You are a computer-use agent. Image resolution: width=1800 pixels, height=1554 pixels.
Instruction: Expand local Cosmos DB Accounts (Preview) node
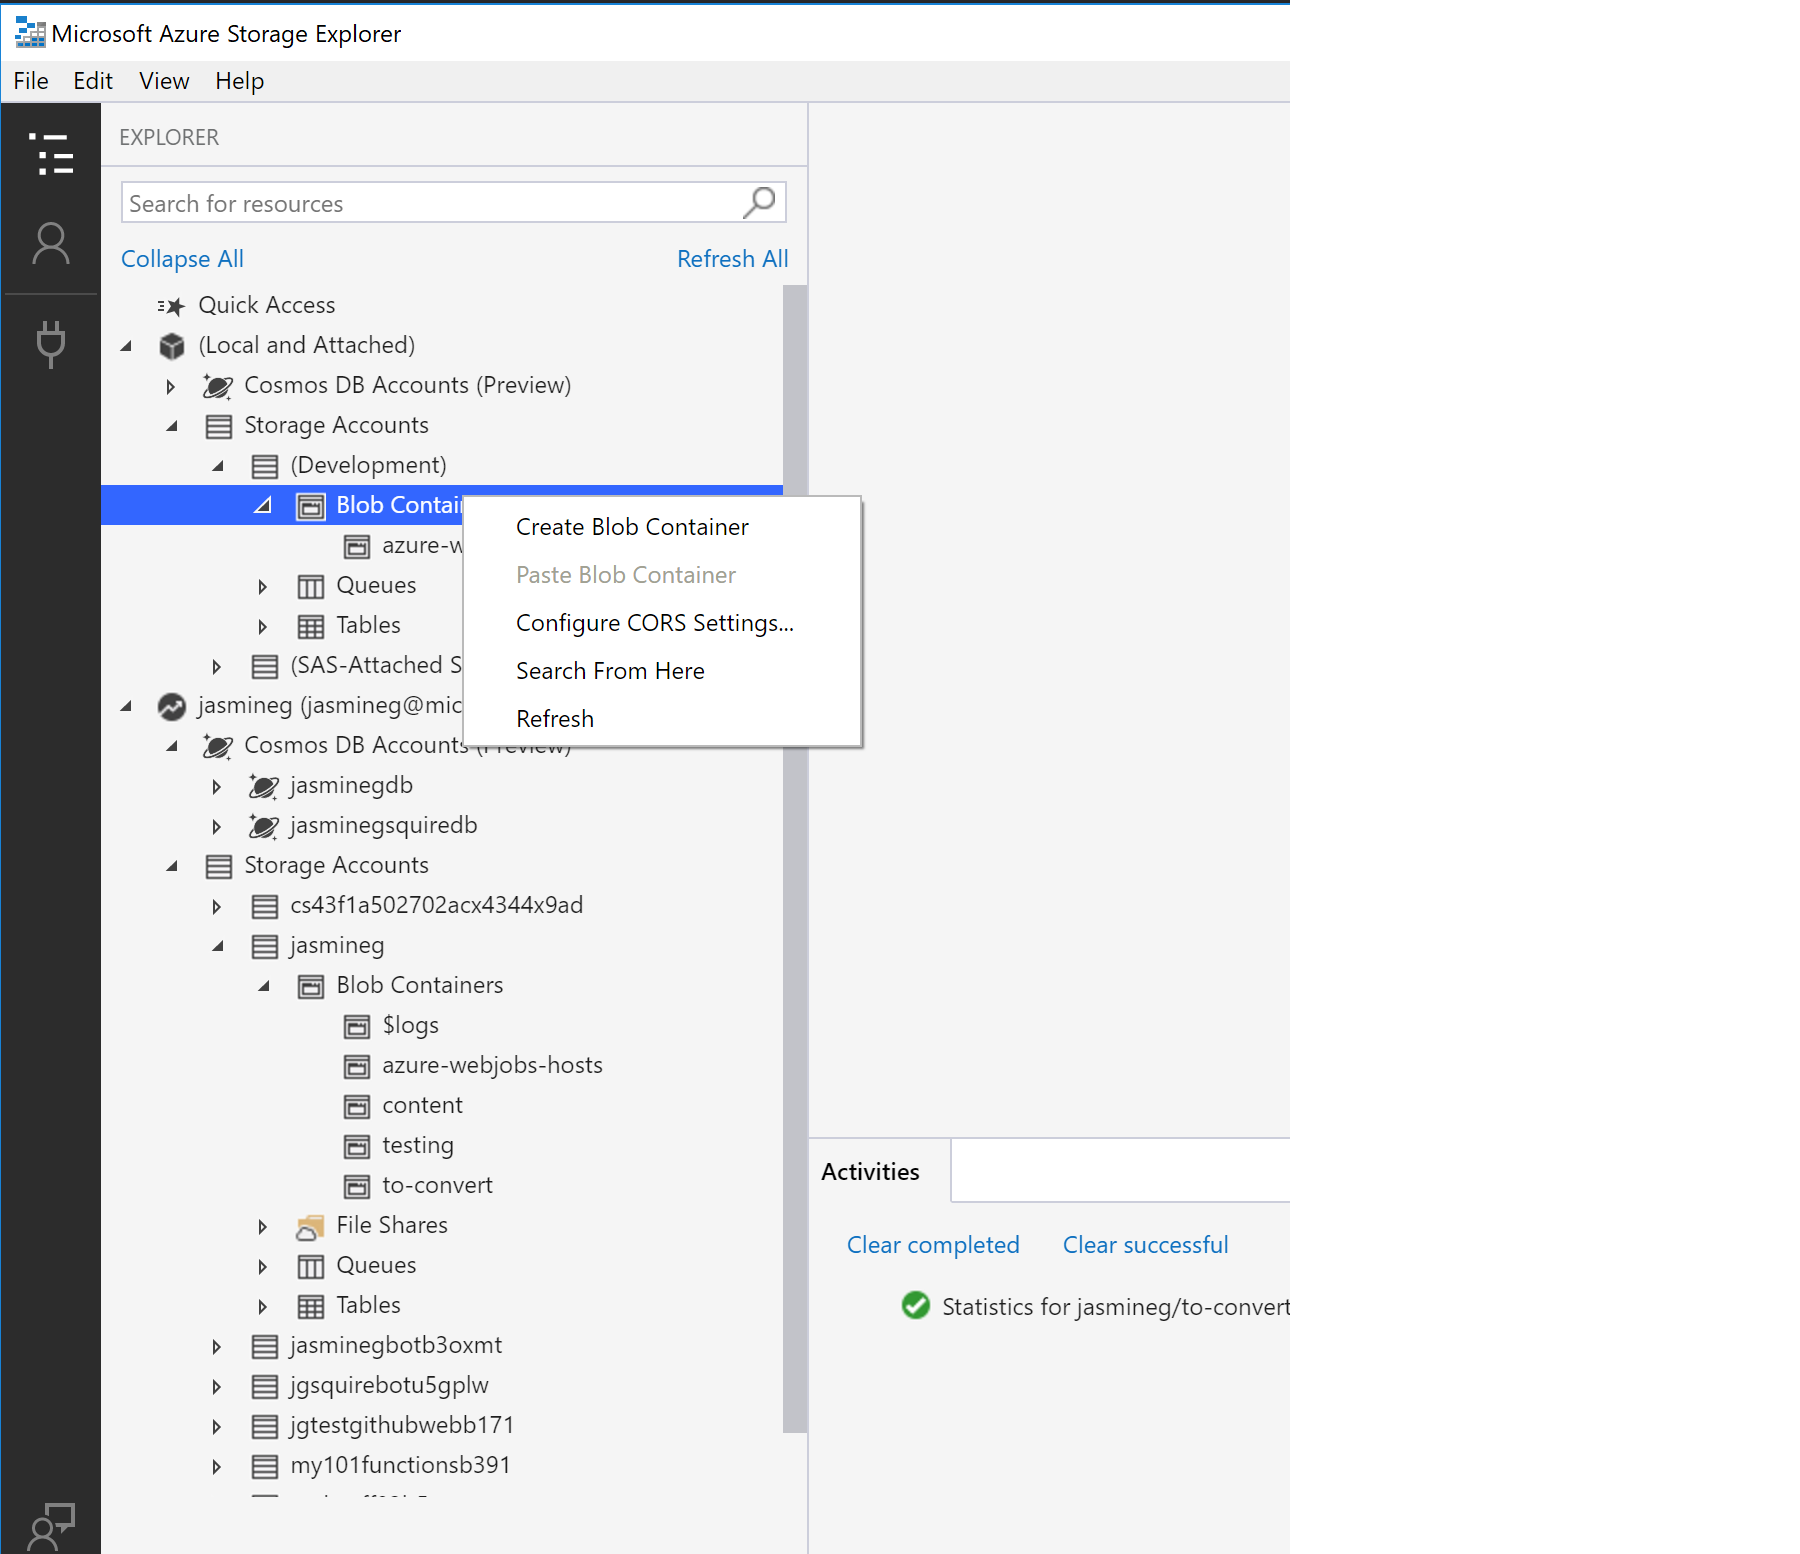(171, 386)
